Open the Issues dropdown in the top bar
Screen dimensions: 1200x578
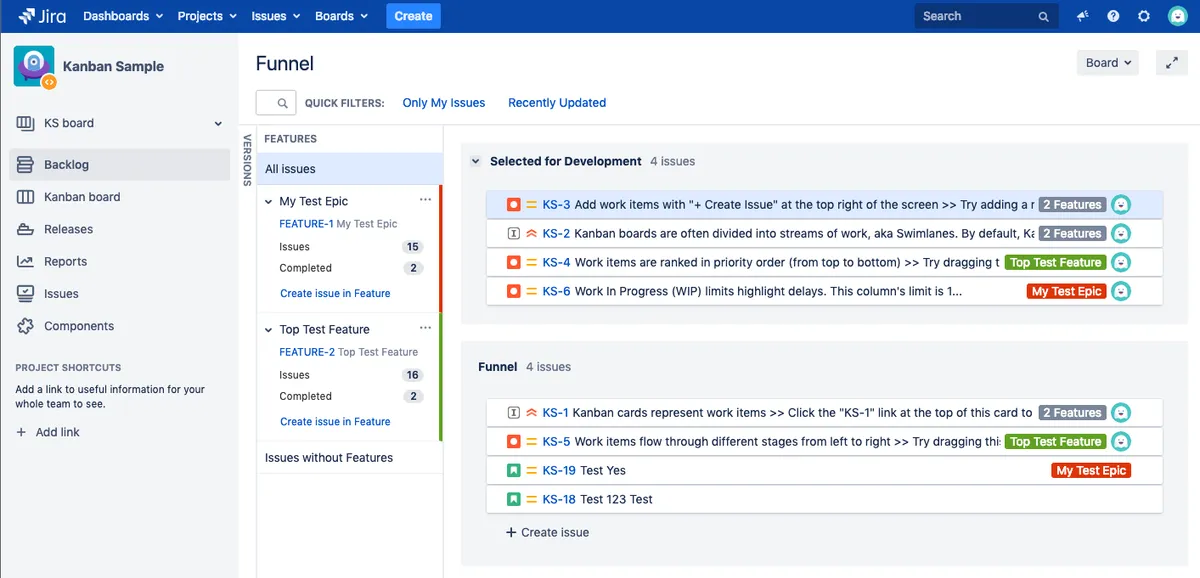coord(276,16)
